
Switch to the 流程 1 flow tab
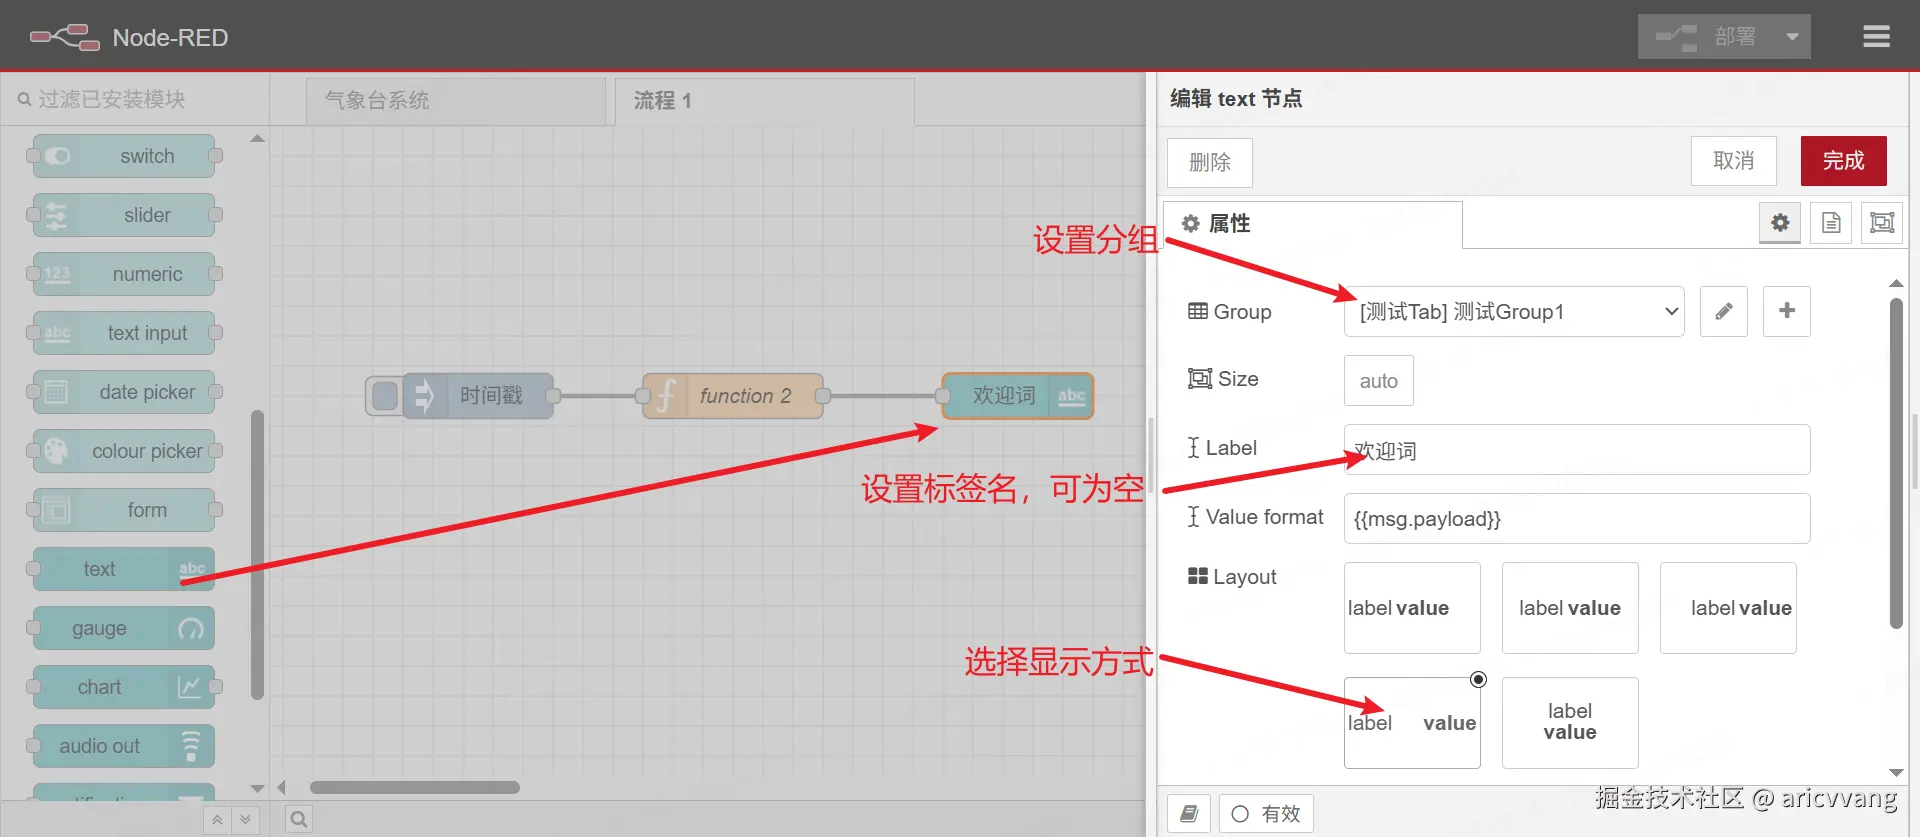tap(764, 101)
